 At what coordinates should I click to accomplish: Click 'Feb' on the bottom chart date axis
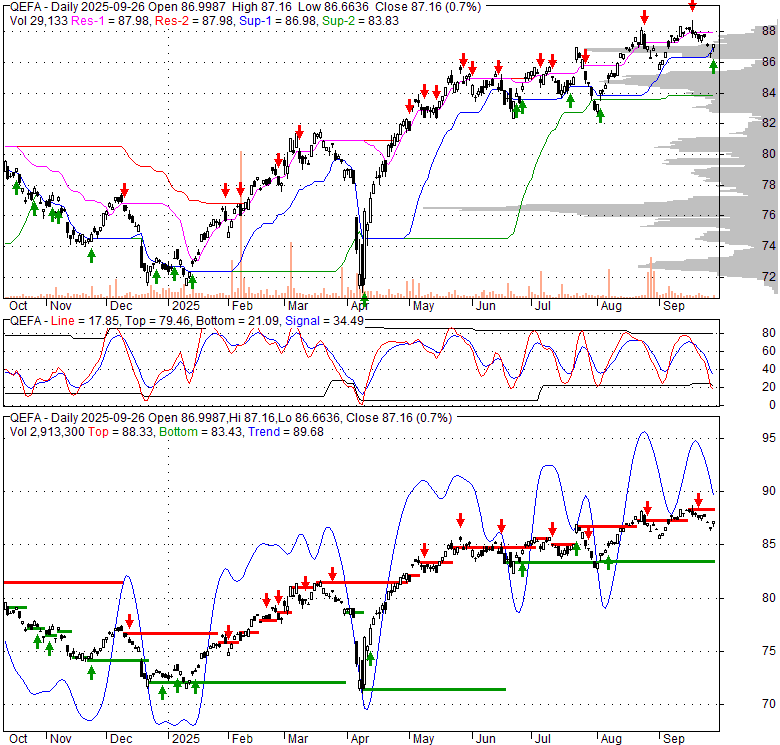pos(242,739)
